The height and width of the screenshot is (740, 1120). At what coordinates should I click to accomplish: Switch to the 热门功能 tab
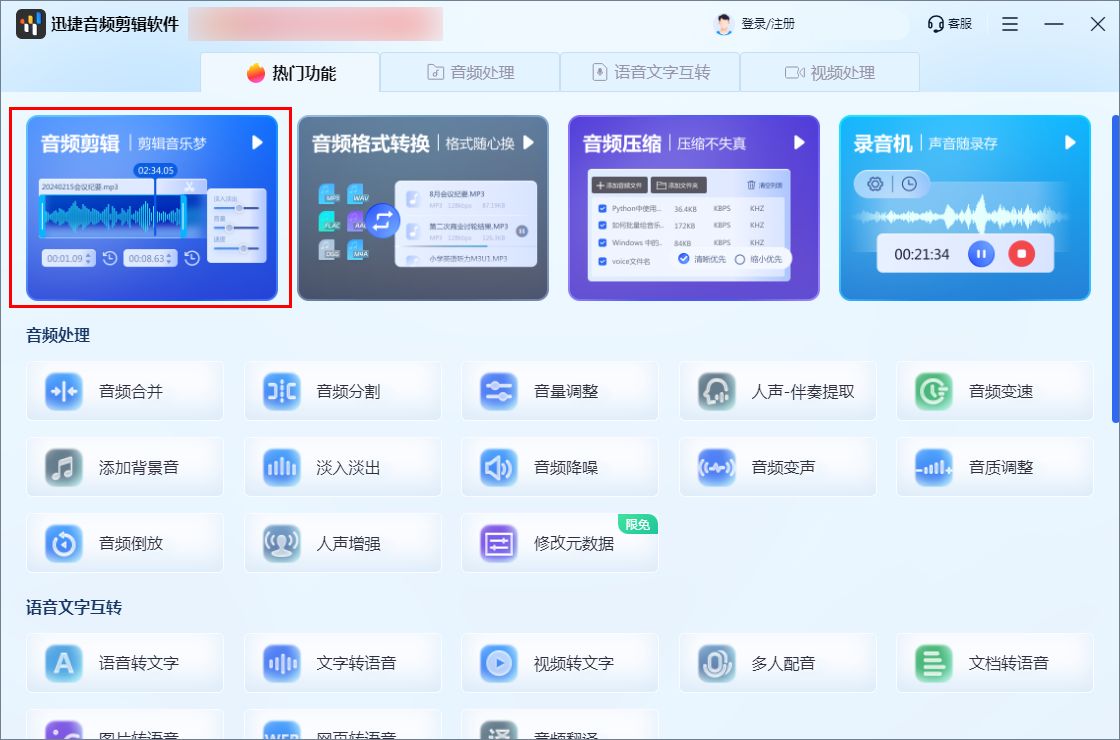click(x=290, y=72)
